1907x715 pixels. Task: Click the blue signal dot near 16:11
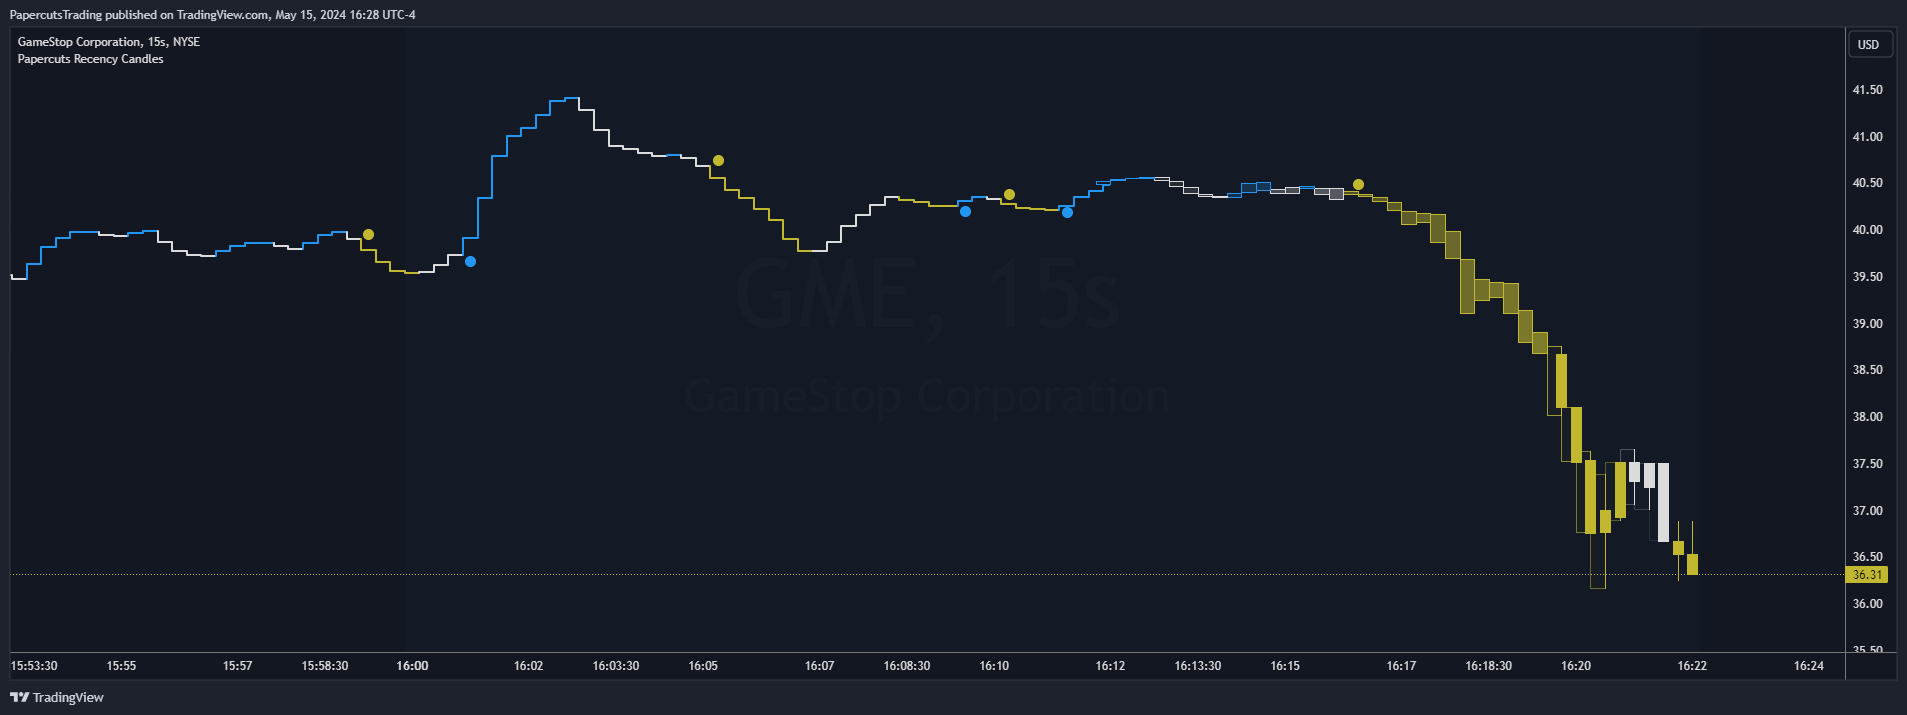pos(1067,212)
